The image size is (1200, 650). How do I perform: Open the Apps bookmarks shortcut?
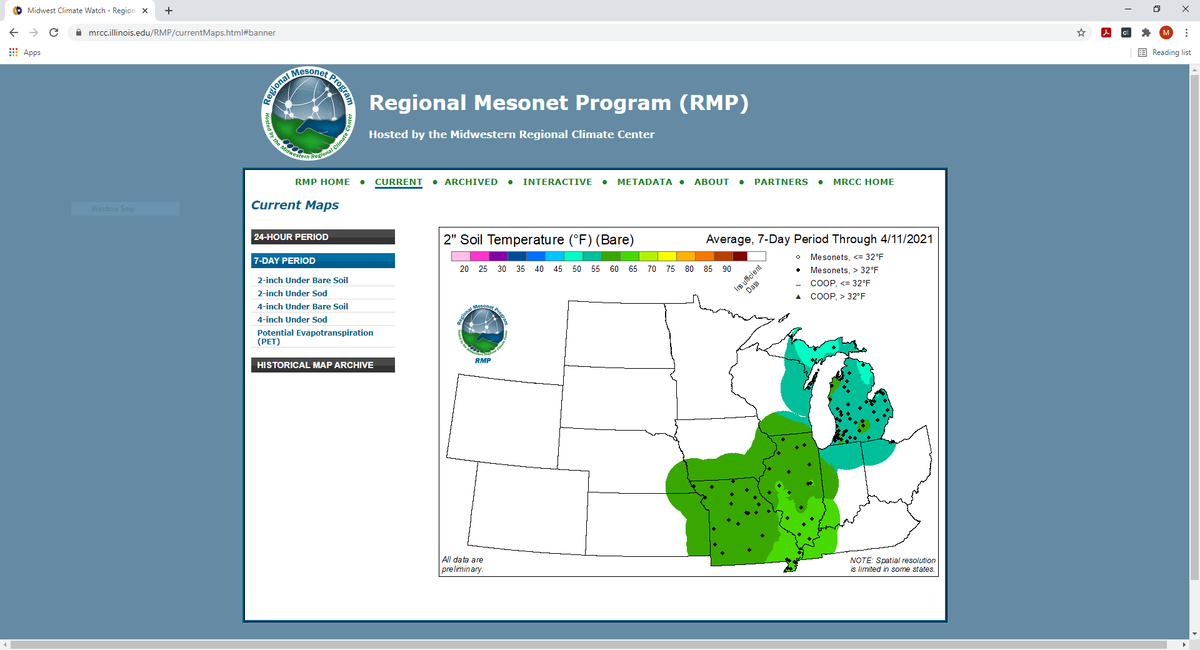click(x=25, y=52)
